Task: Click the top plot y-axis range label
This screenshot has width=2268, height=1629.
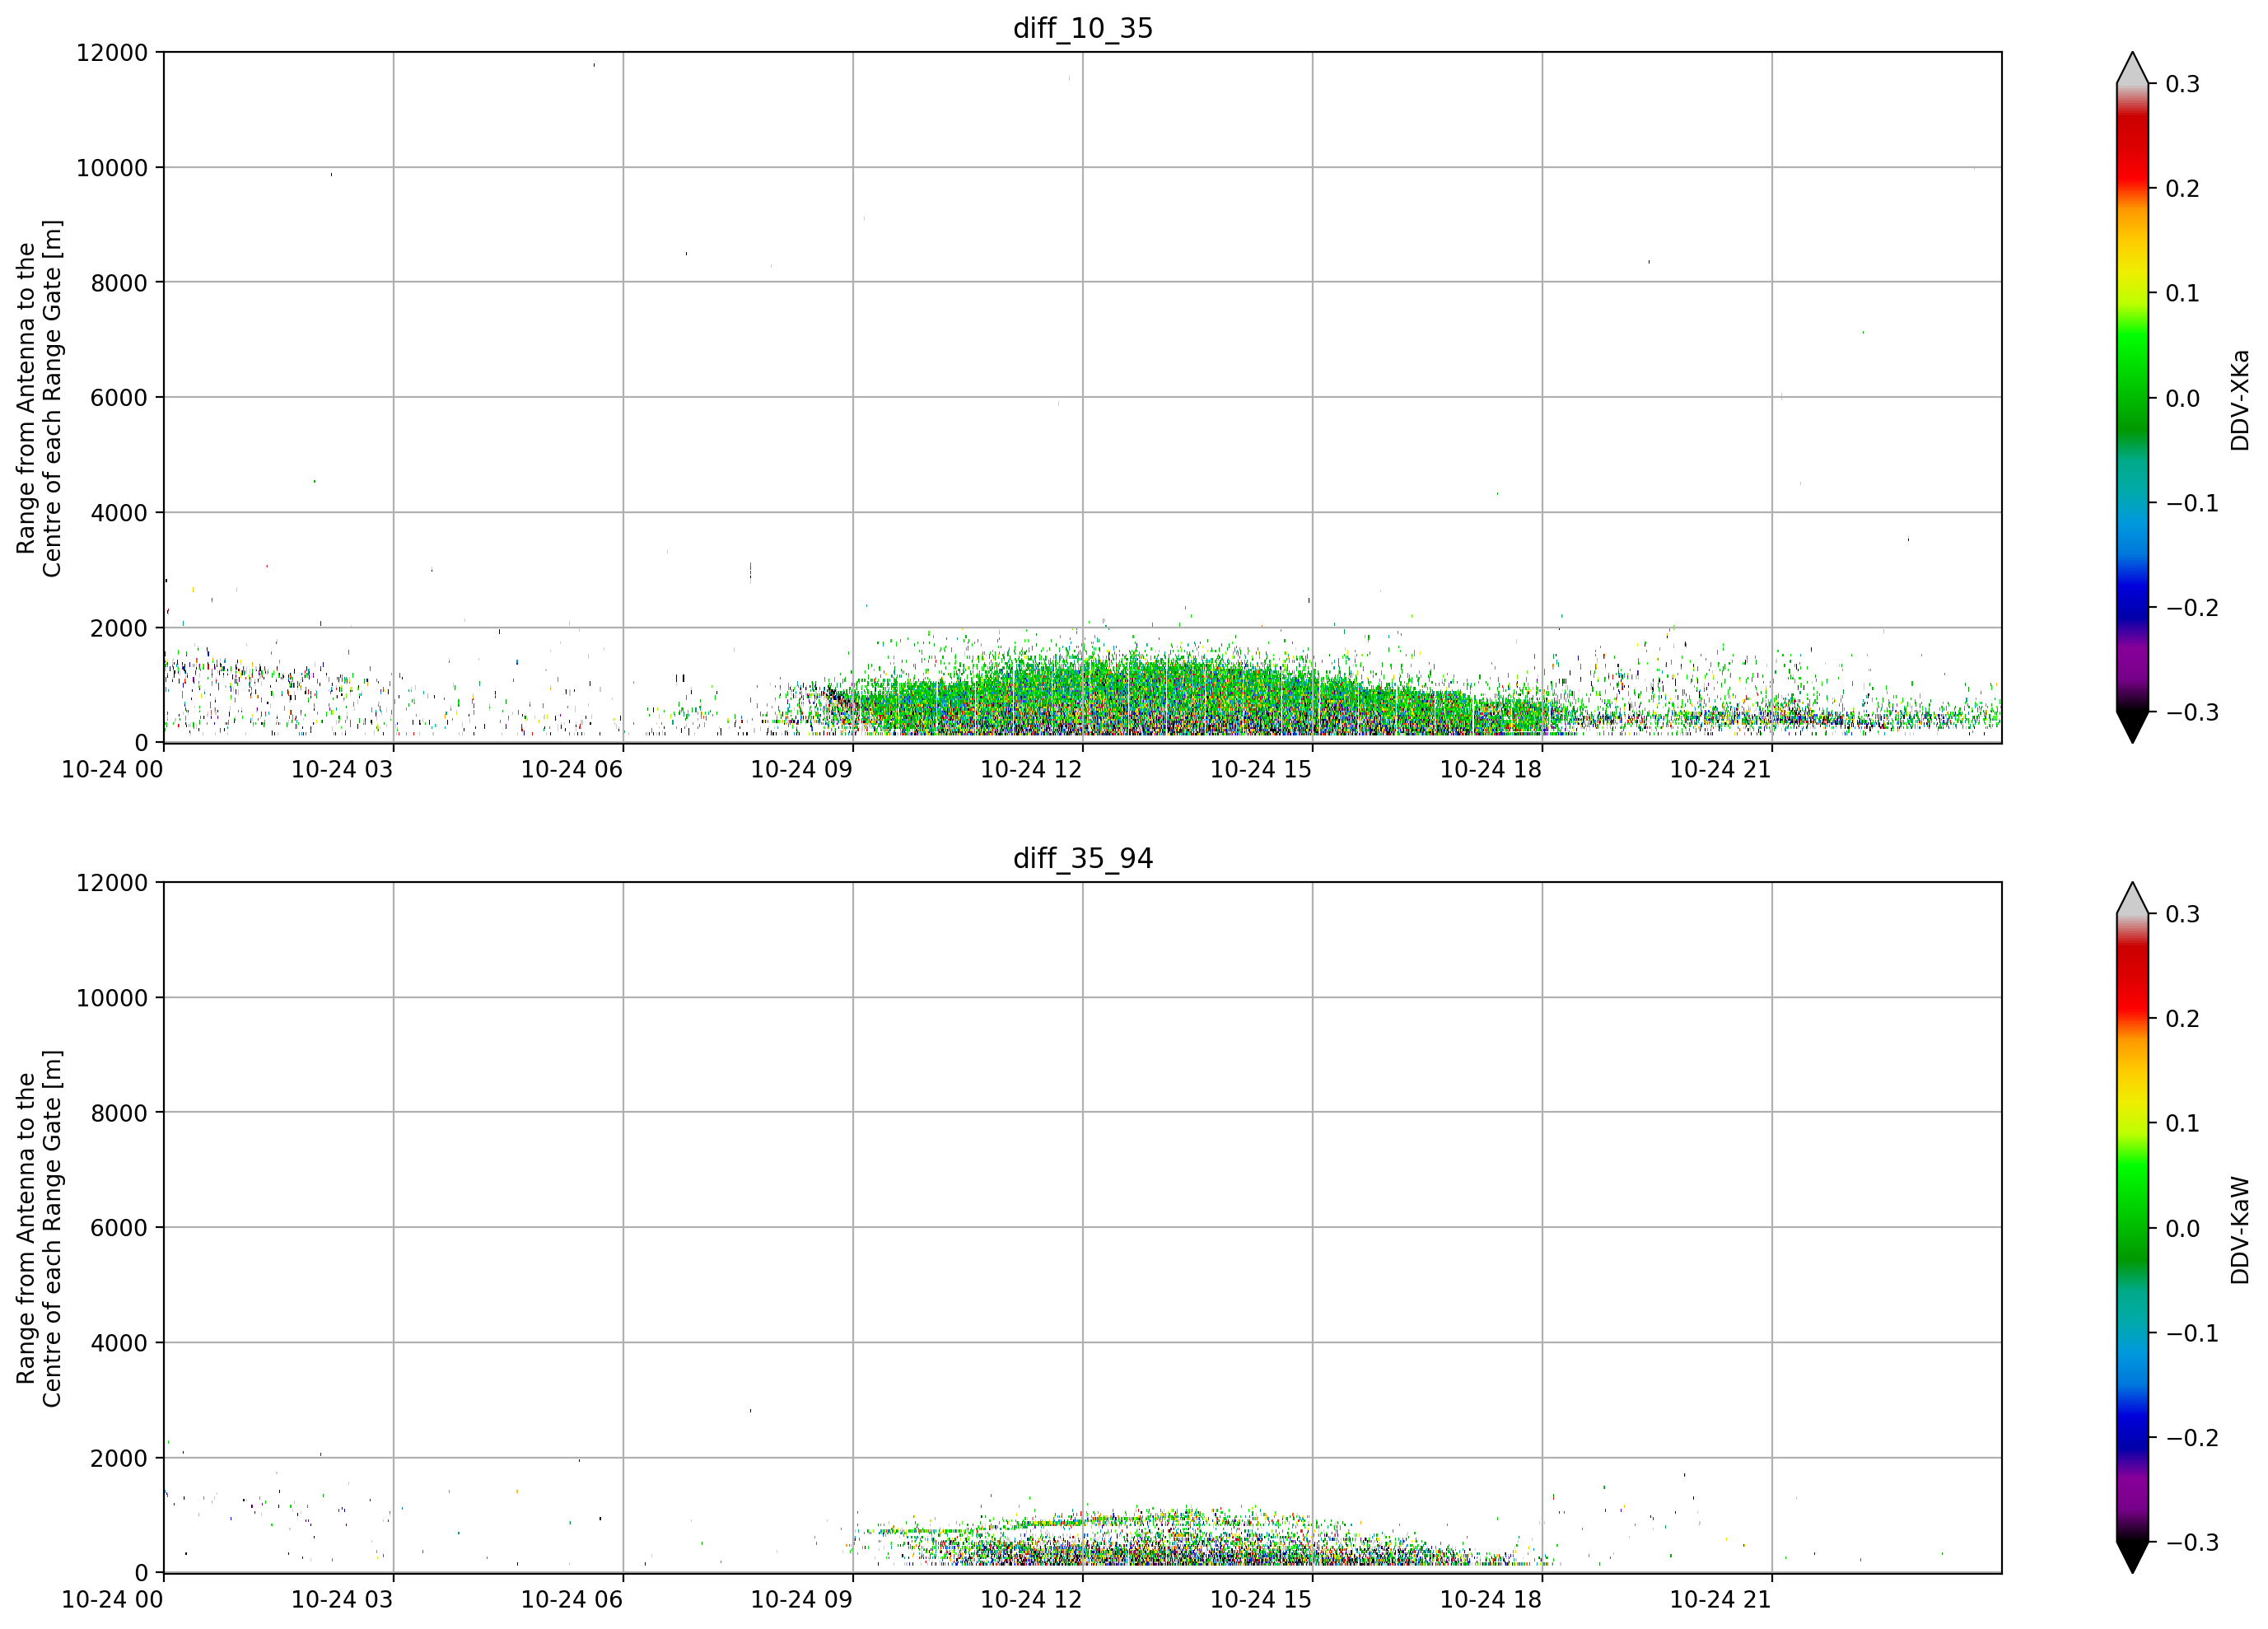Action: point(39,398)
